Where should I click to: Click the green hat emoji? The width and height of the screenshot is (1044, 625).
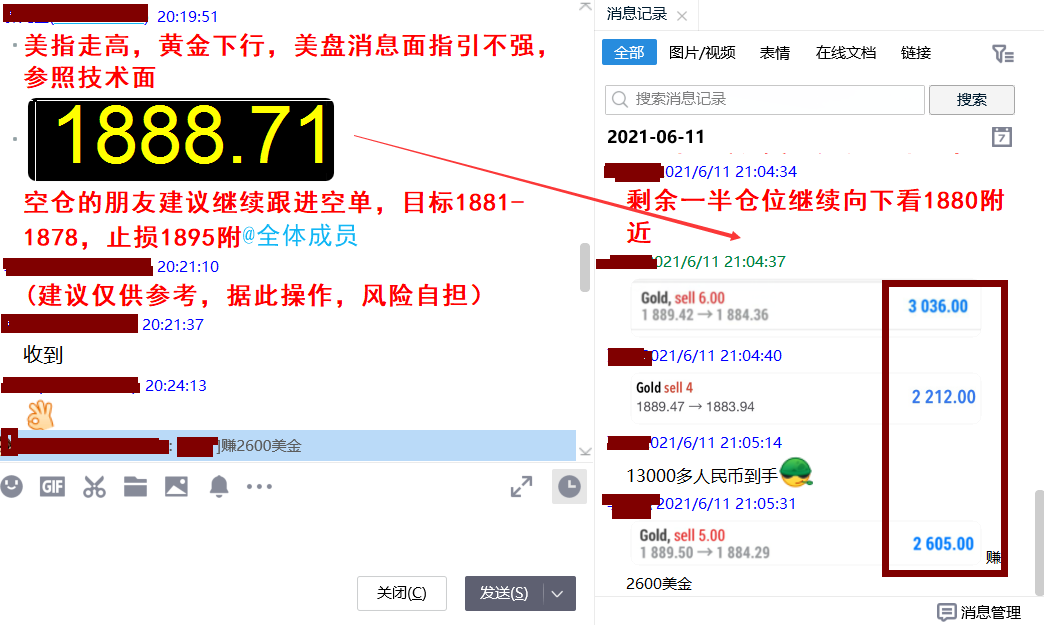795,473
